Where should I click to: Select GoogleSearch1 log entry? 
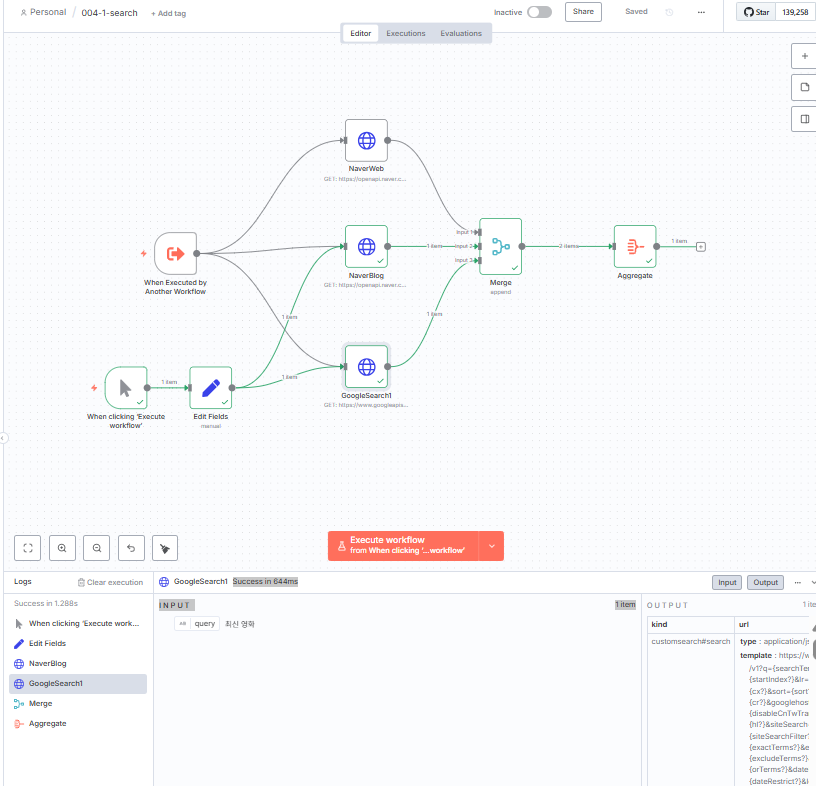[x=78, y=683]
